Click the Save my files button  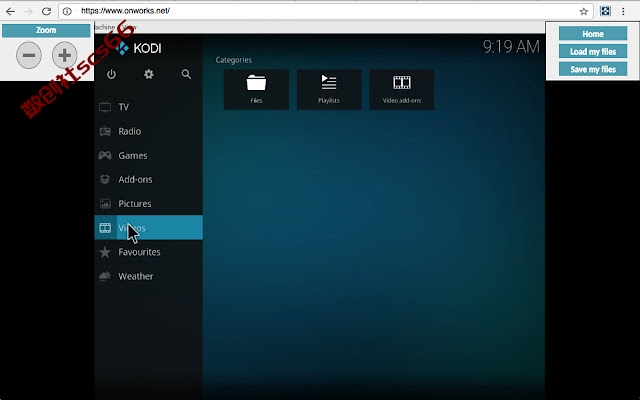coord(593,69)
